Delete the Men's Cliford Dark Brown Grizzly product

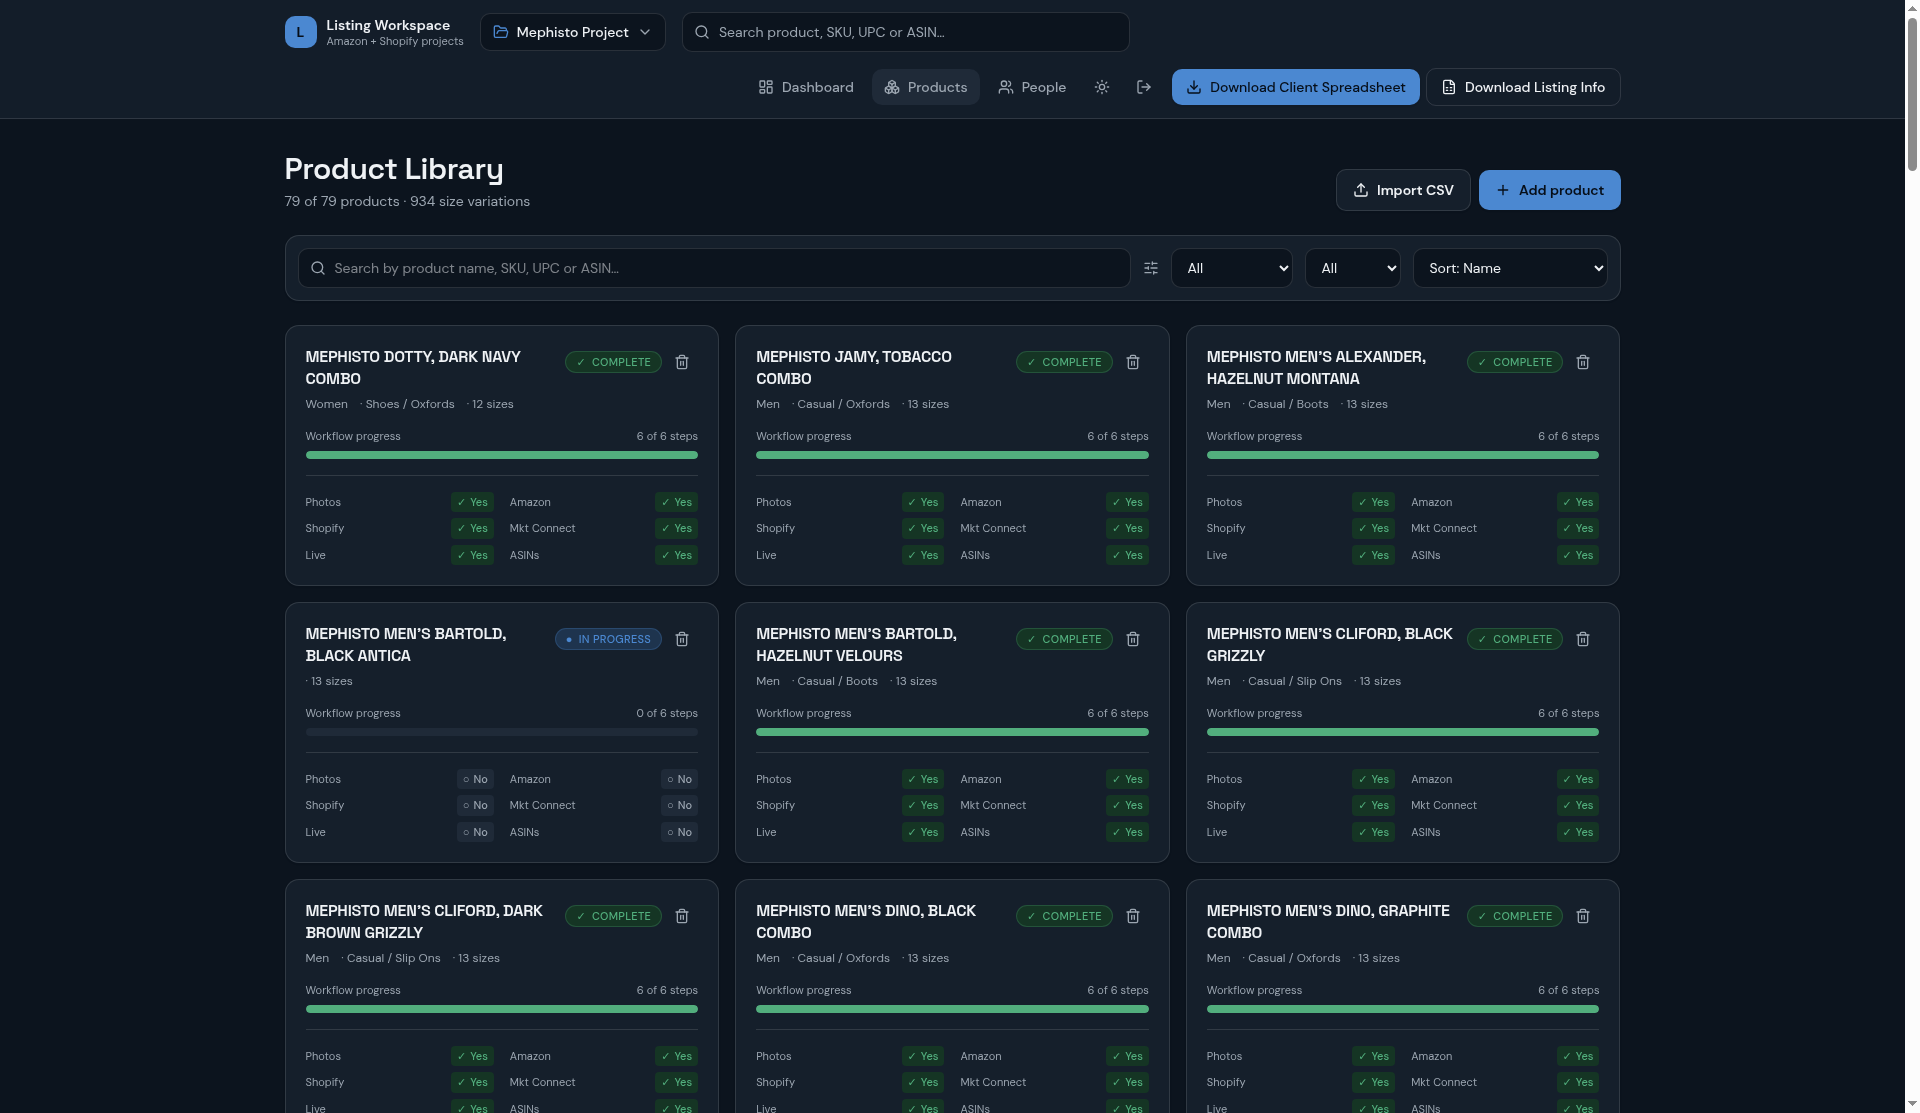(x=682, y=916)
